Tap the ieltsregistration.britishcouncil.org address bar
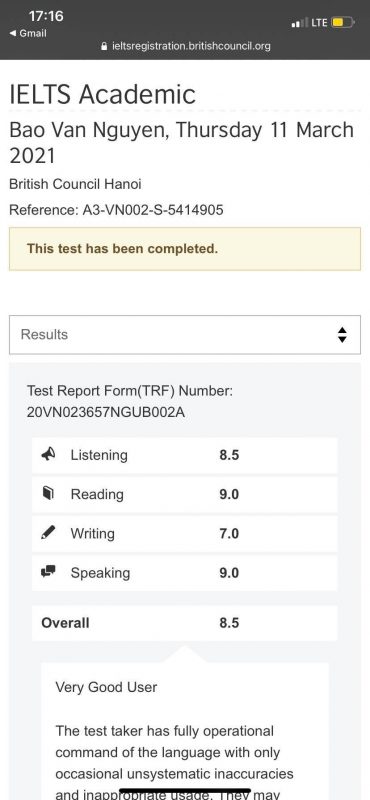The width and height of the screenshot is (370, 800). [x=185, y=46]
